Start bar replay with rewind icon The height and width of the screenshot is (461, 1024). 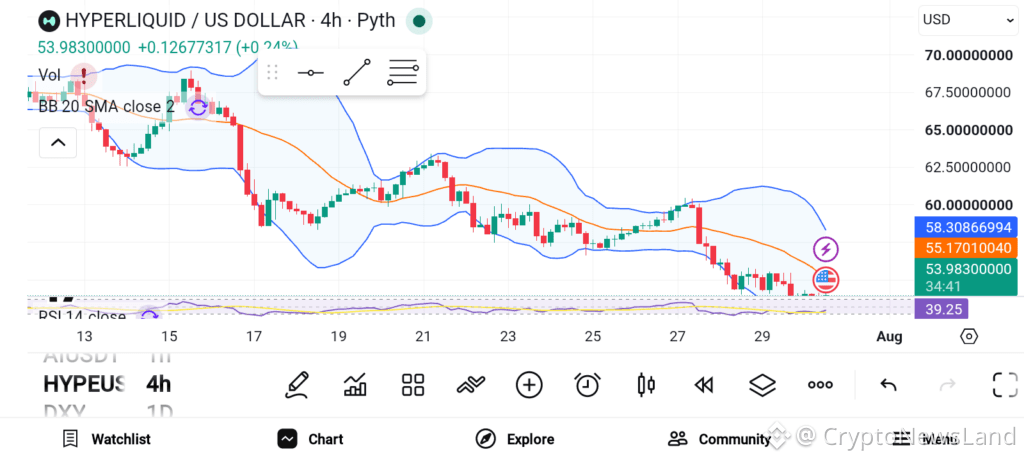(x=703, y=385)
